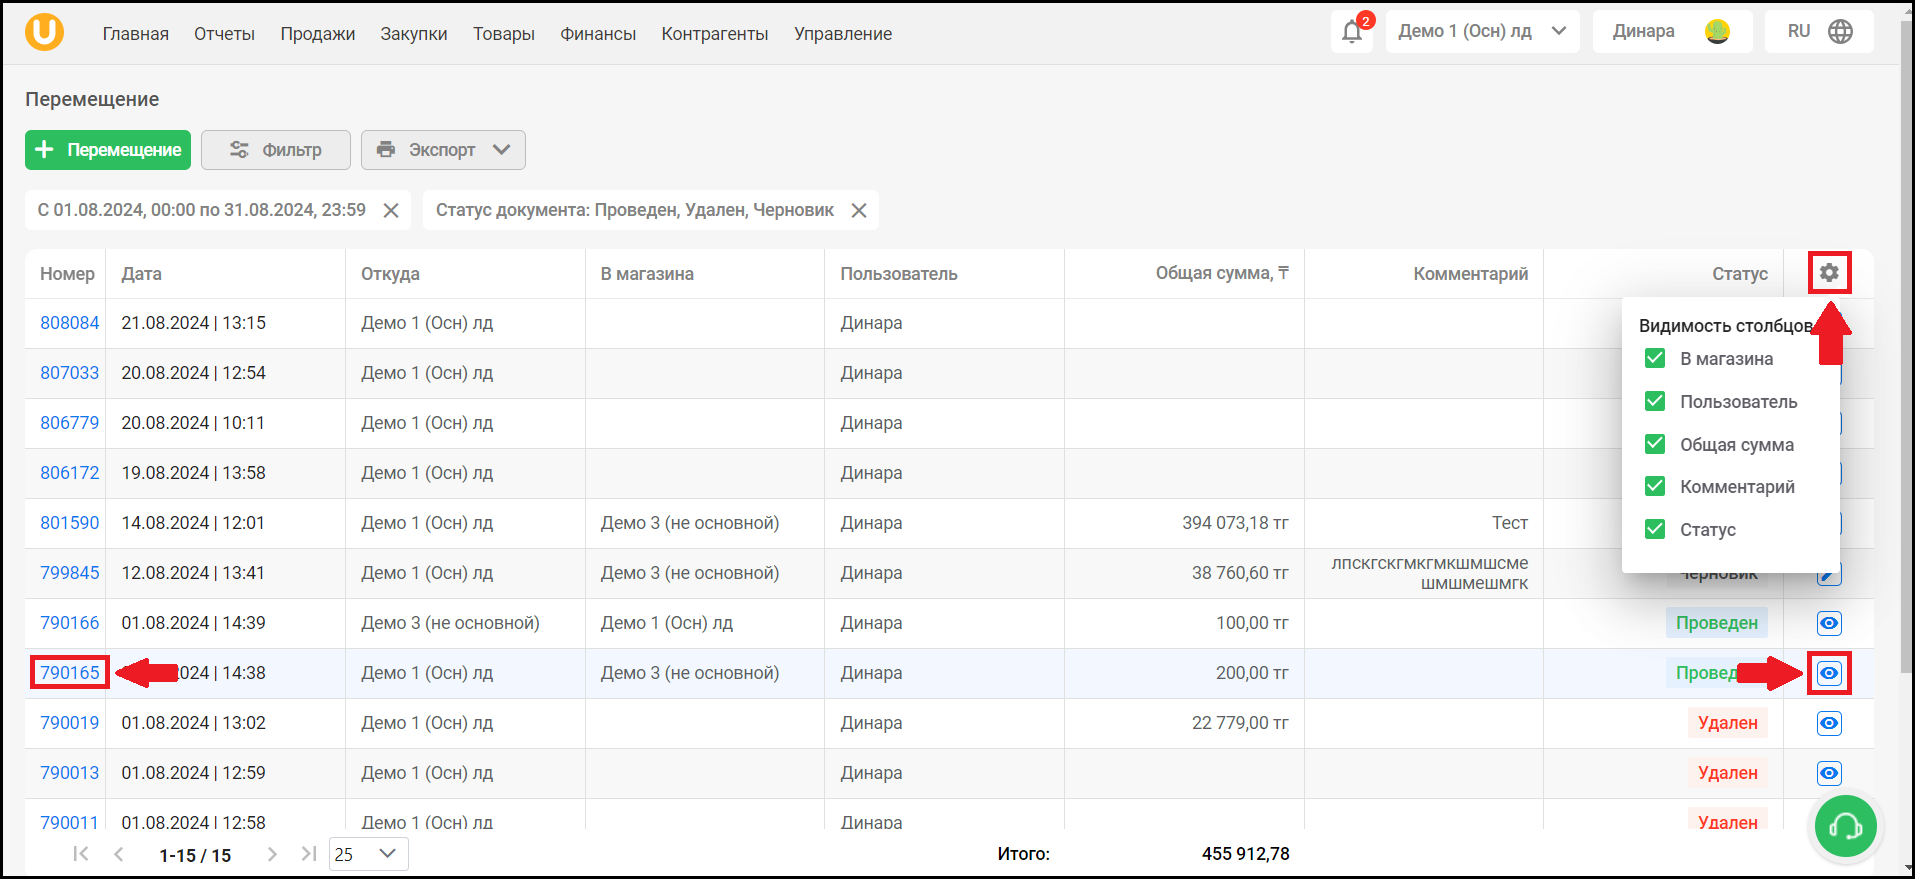Open document link 807033
The width and height of the screenshot is (1915, 879).
click(x=70, y=373)
